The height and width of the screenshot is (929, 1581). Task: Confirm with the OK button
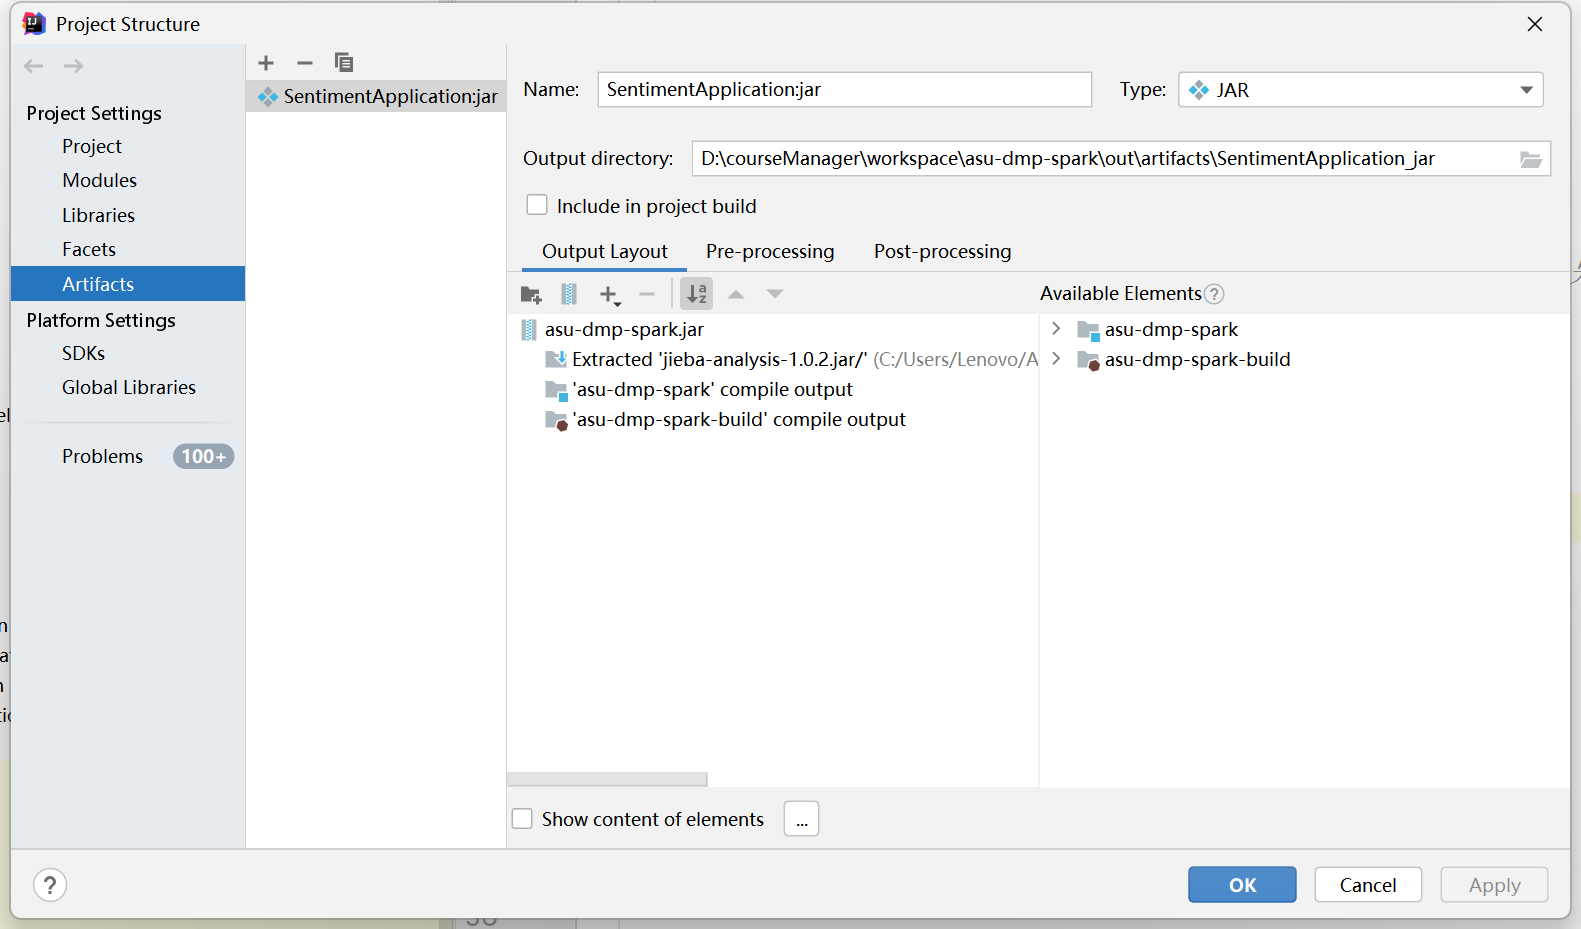[1242, 885]
